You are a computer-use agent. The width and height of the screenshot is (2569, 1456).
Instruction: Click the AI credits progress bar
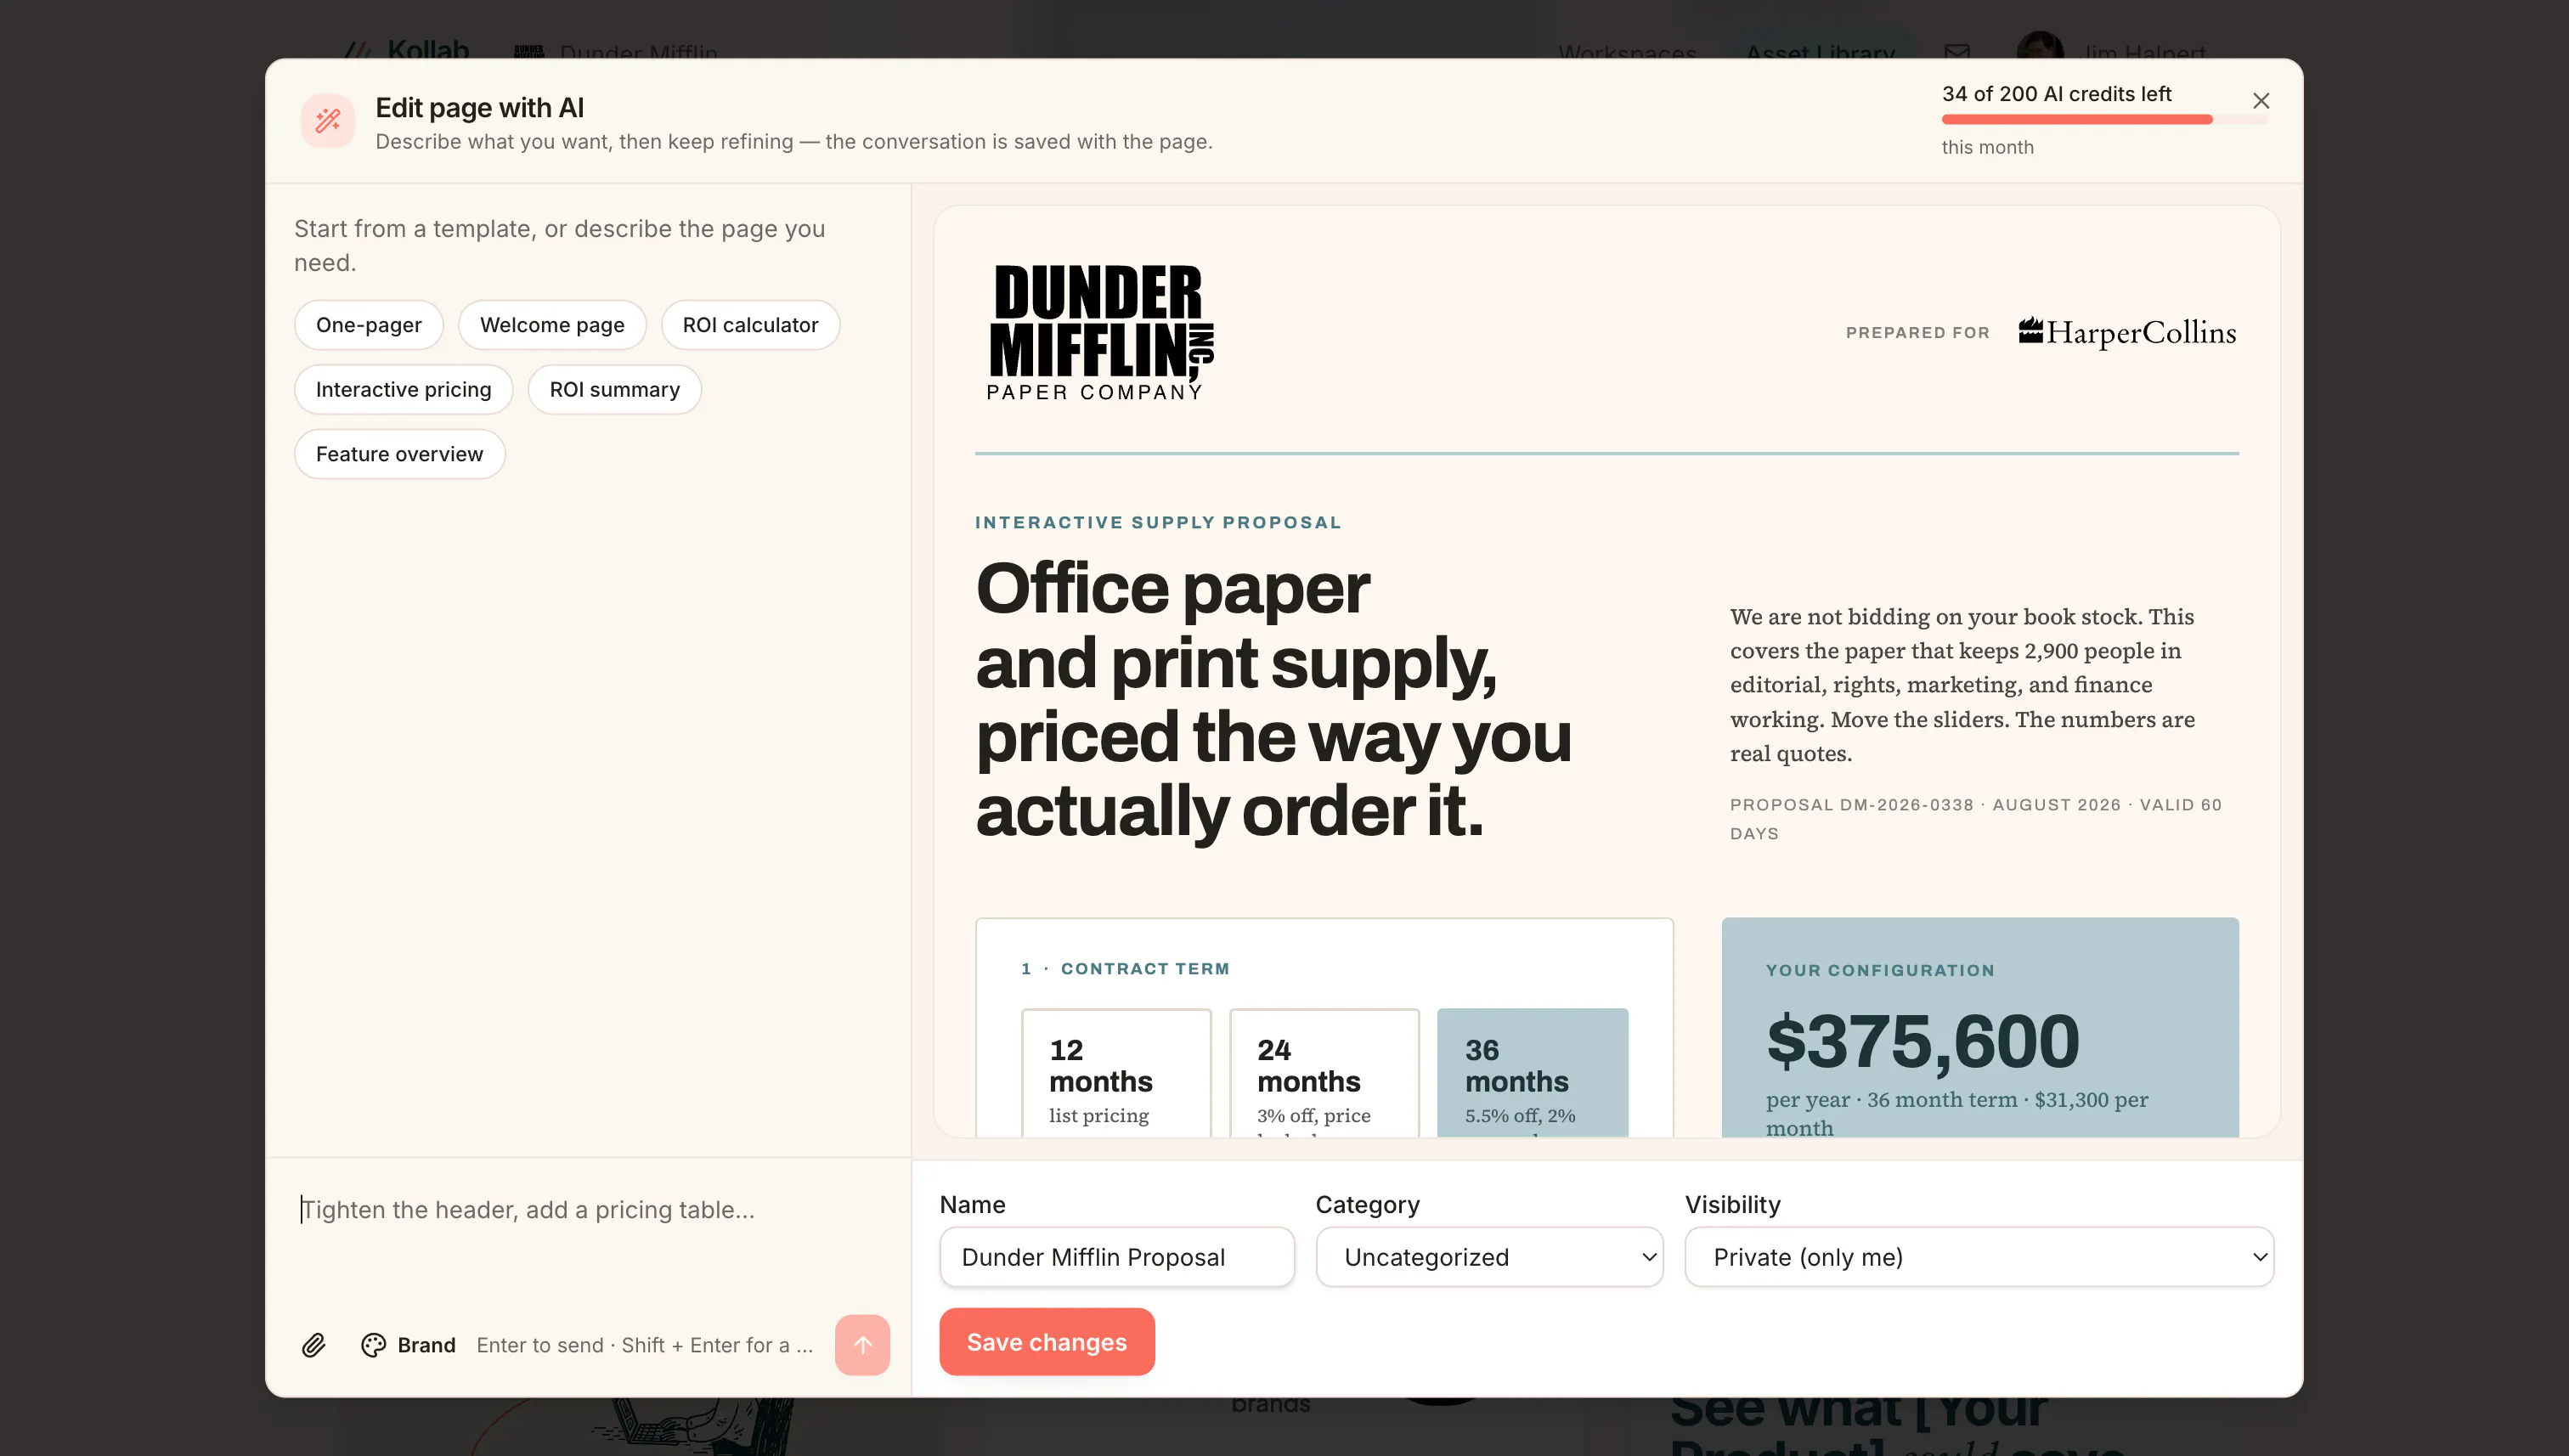click(x=2105, y=120)
